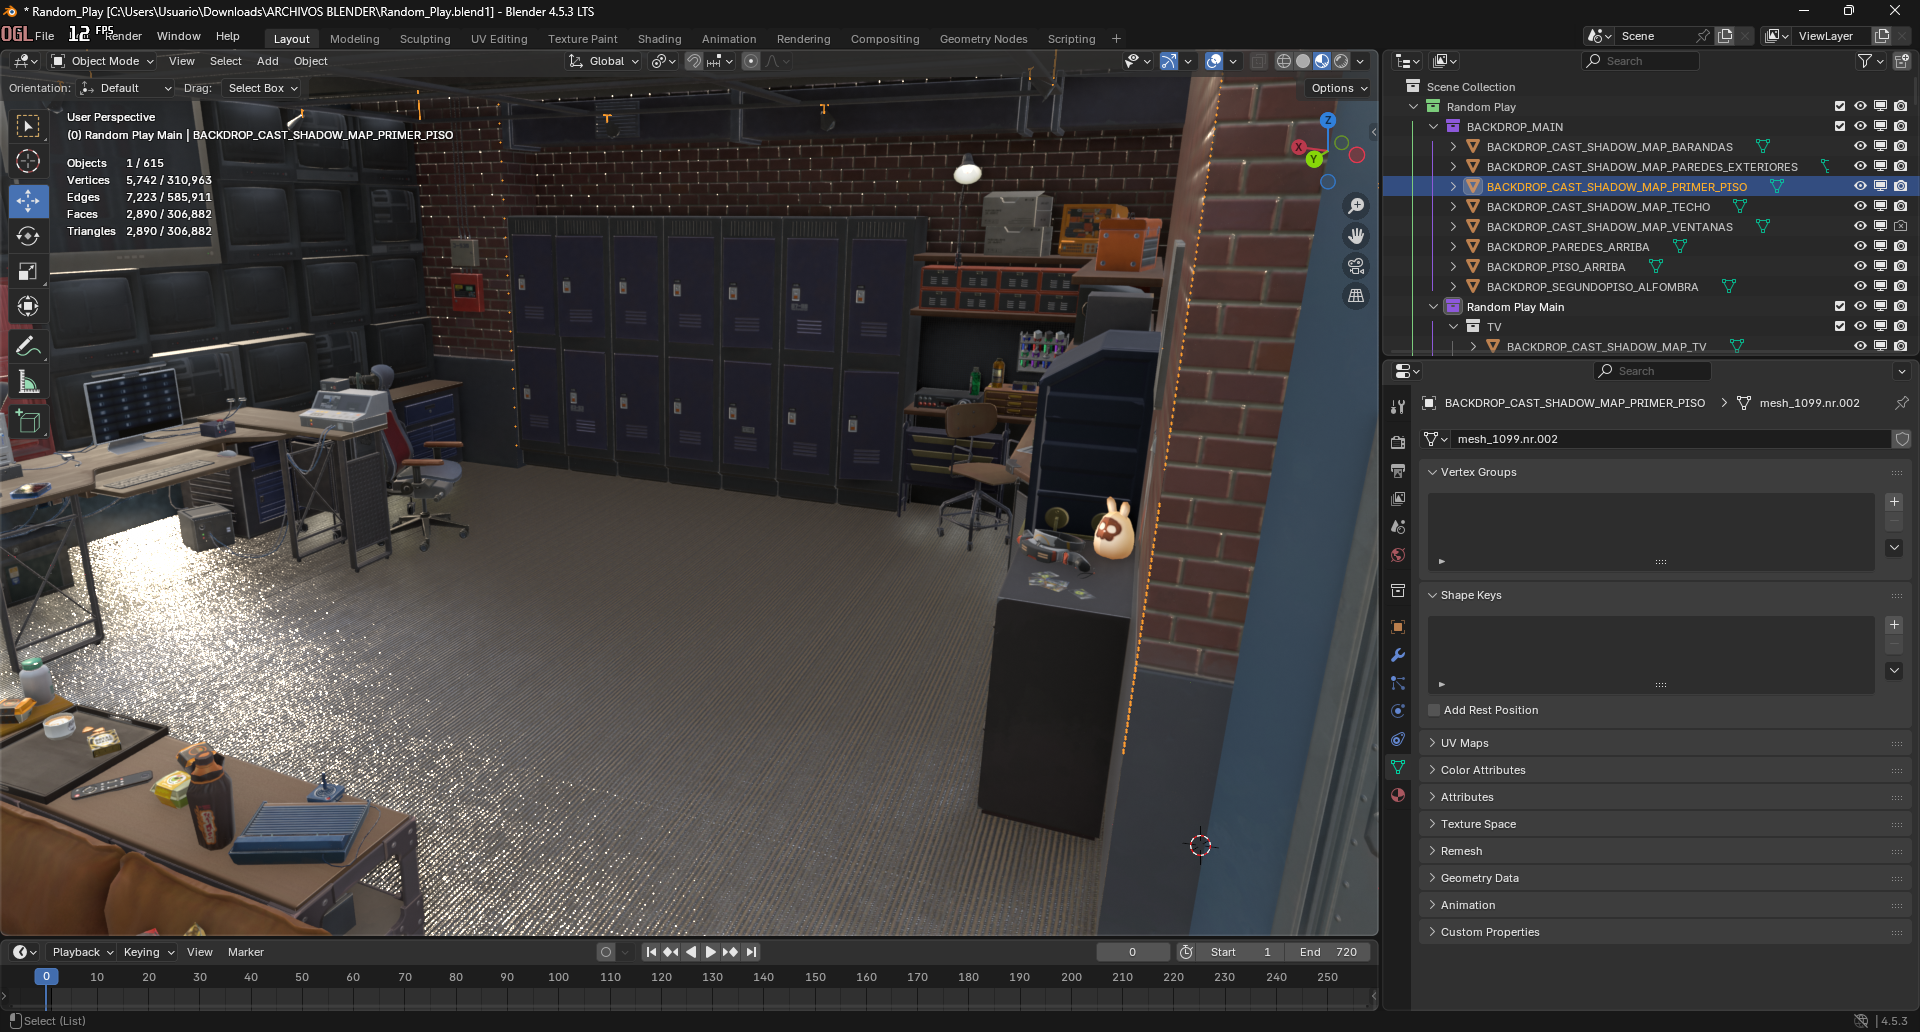Select the Cursor tool in toolbar
The height and width of the screenshot is (1032, 1920).
tap(28, 161)
